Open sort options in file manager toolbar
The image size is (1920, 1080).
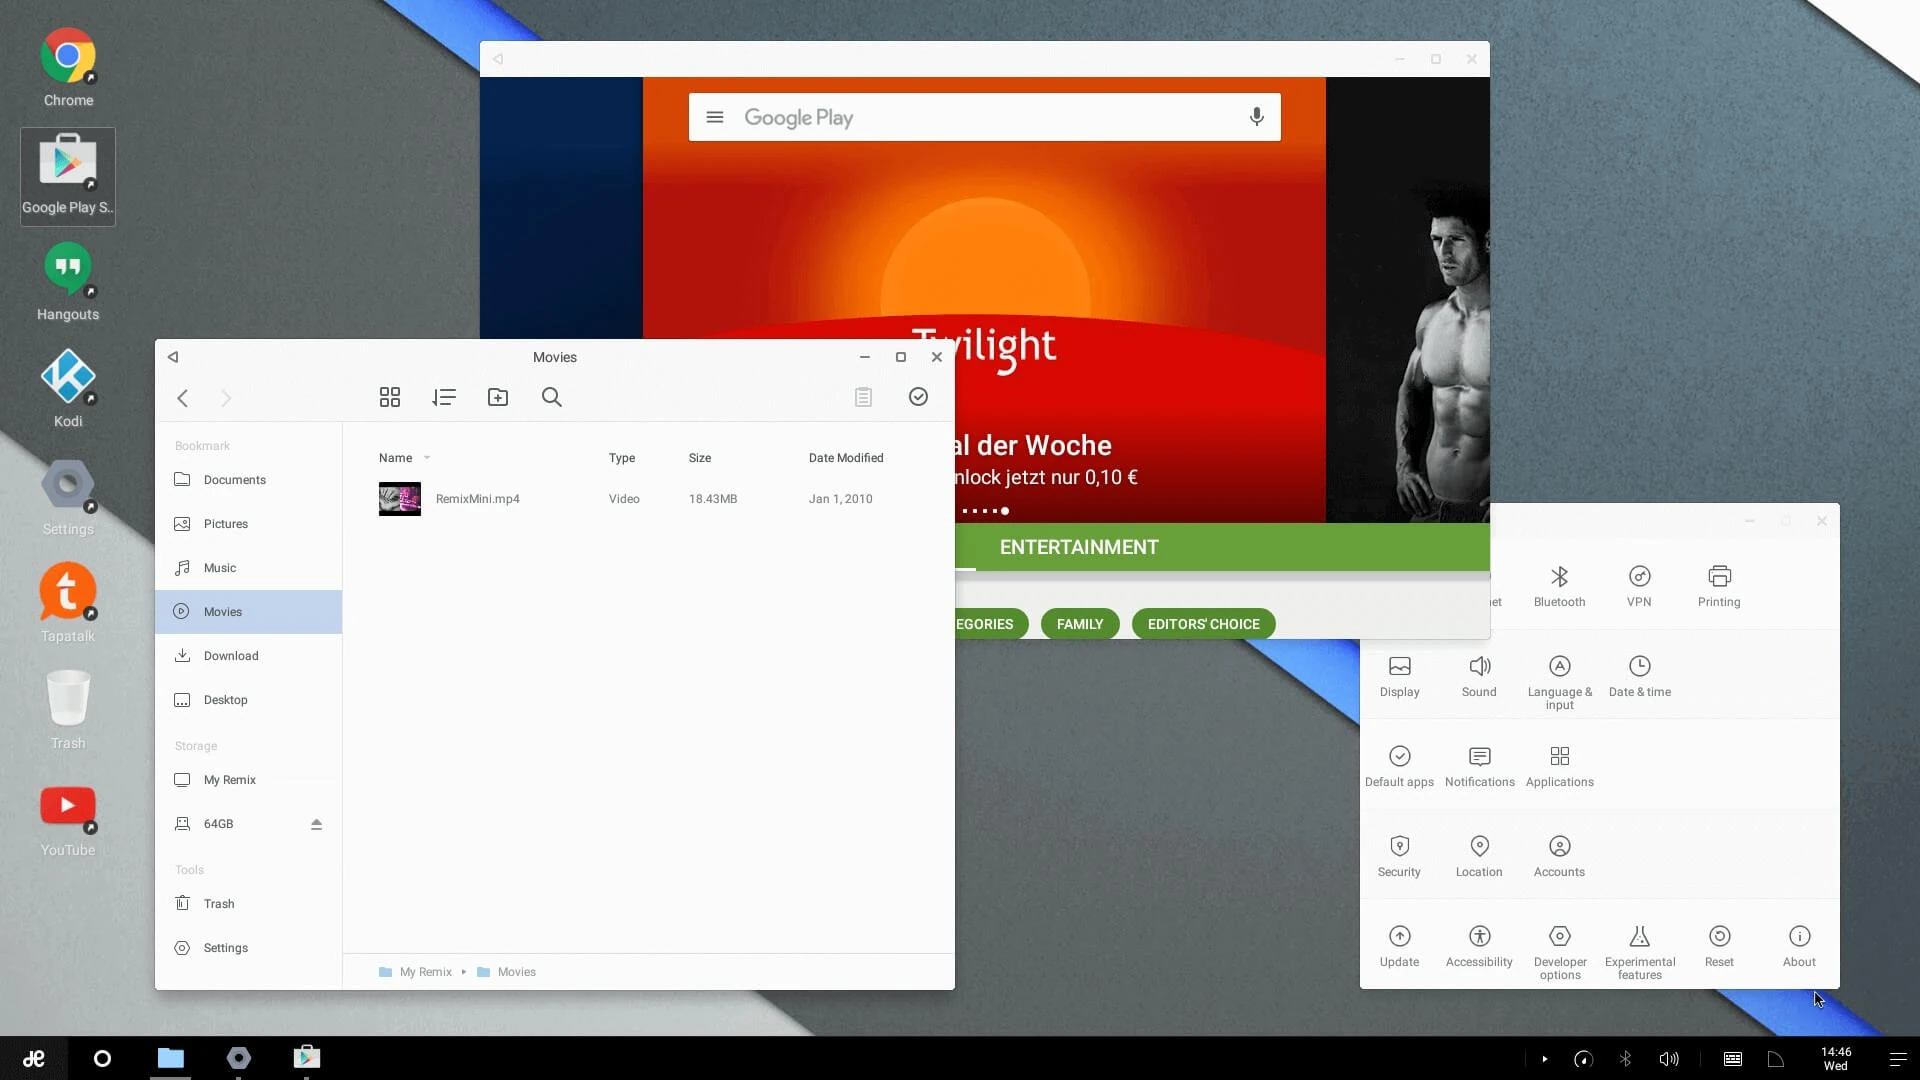point(444,397)
